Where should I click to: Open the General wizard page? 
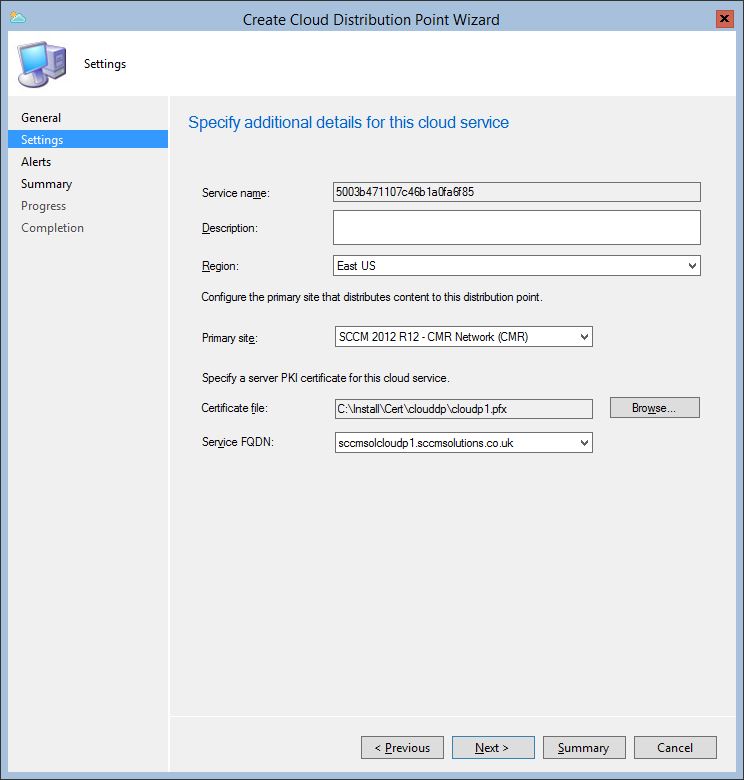41,118
